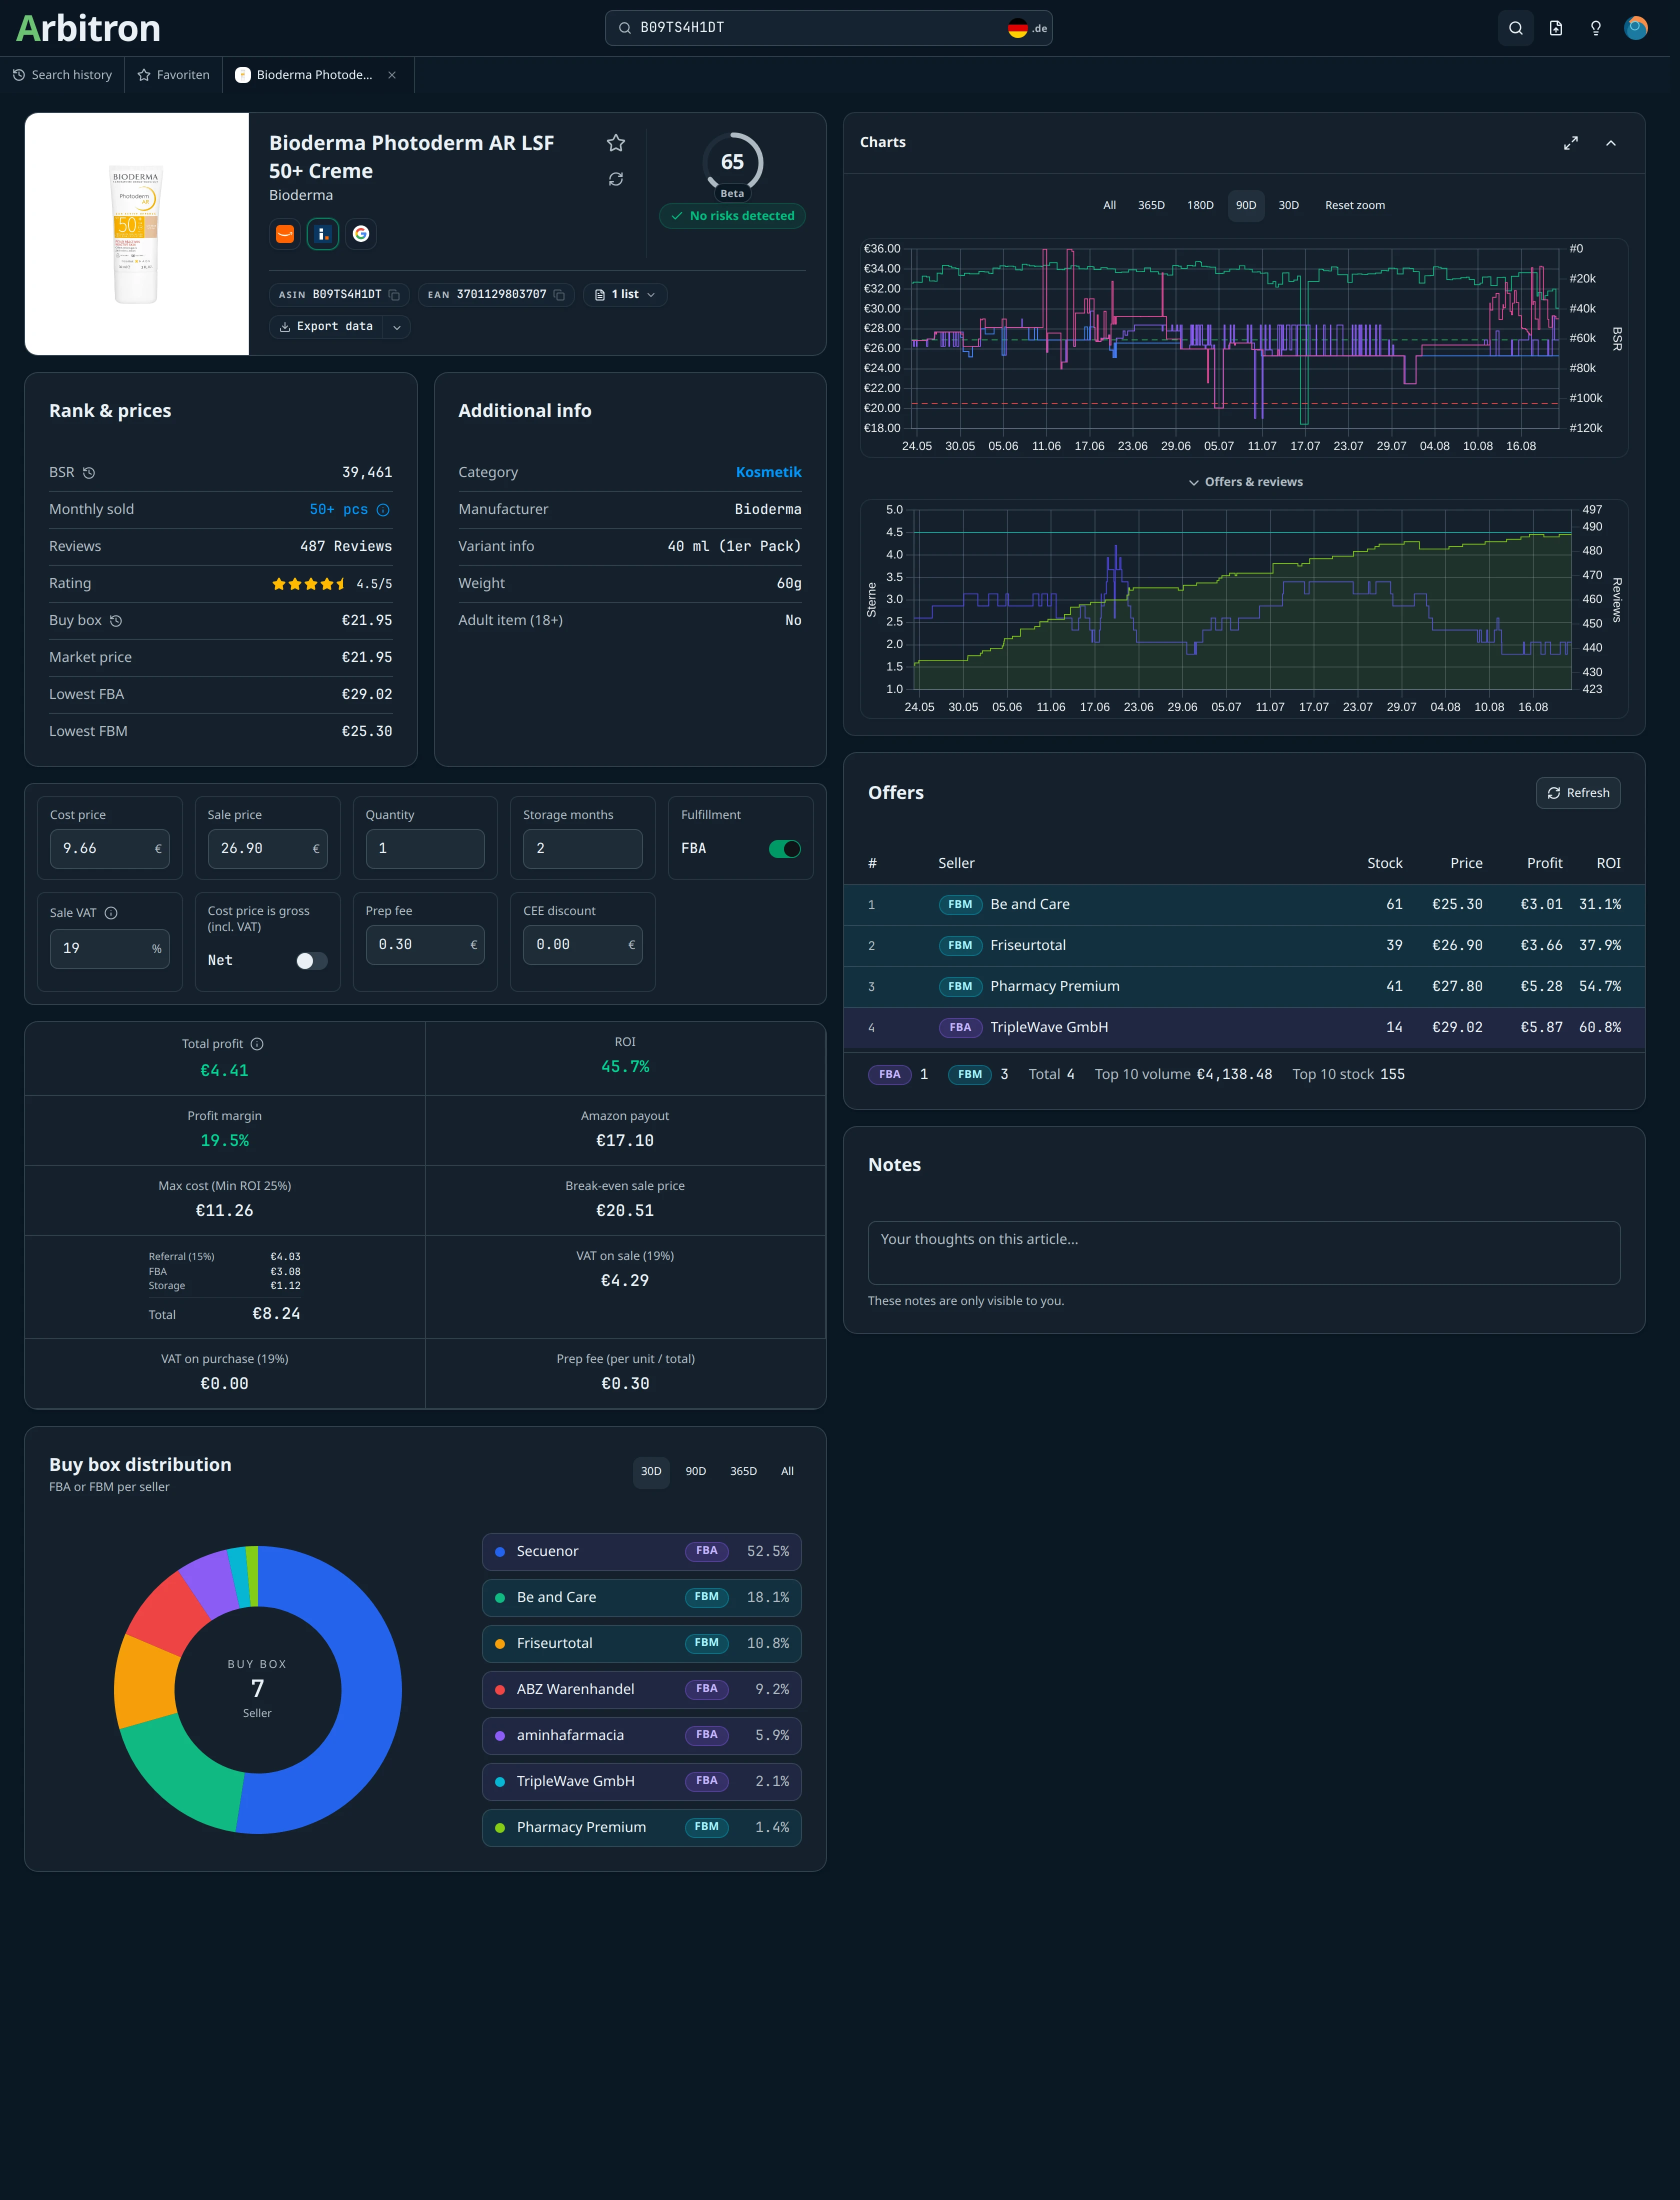Select the 90D range in Charts
The image size is (1680, 2200).
1246,206
